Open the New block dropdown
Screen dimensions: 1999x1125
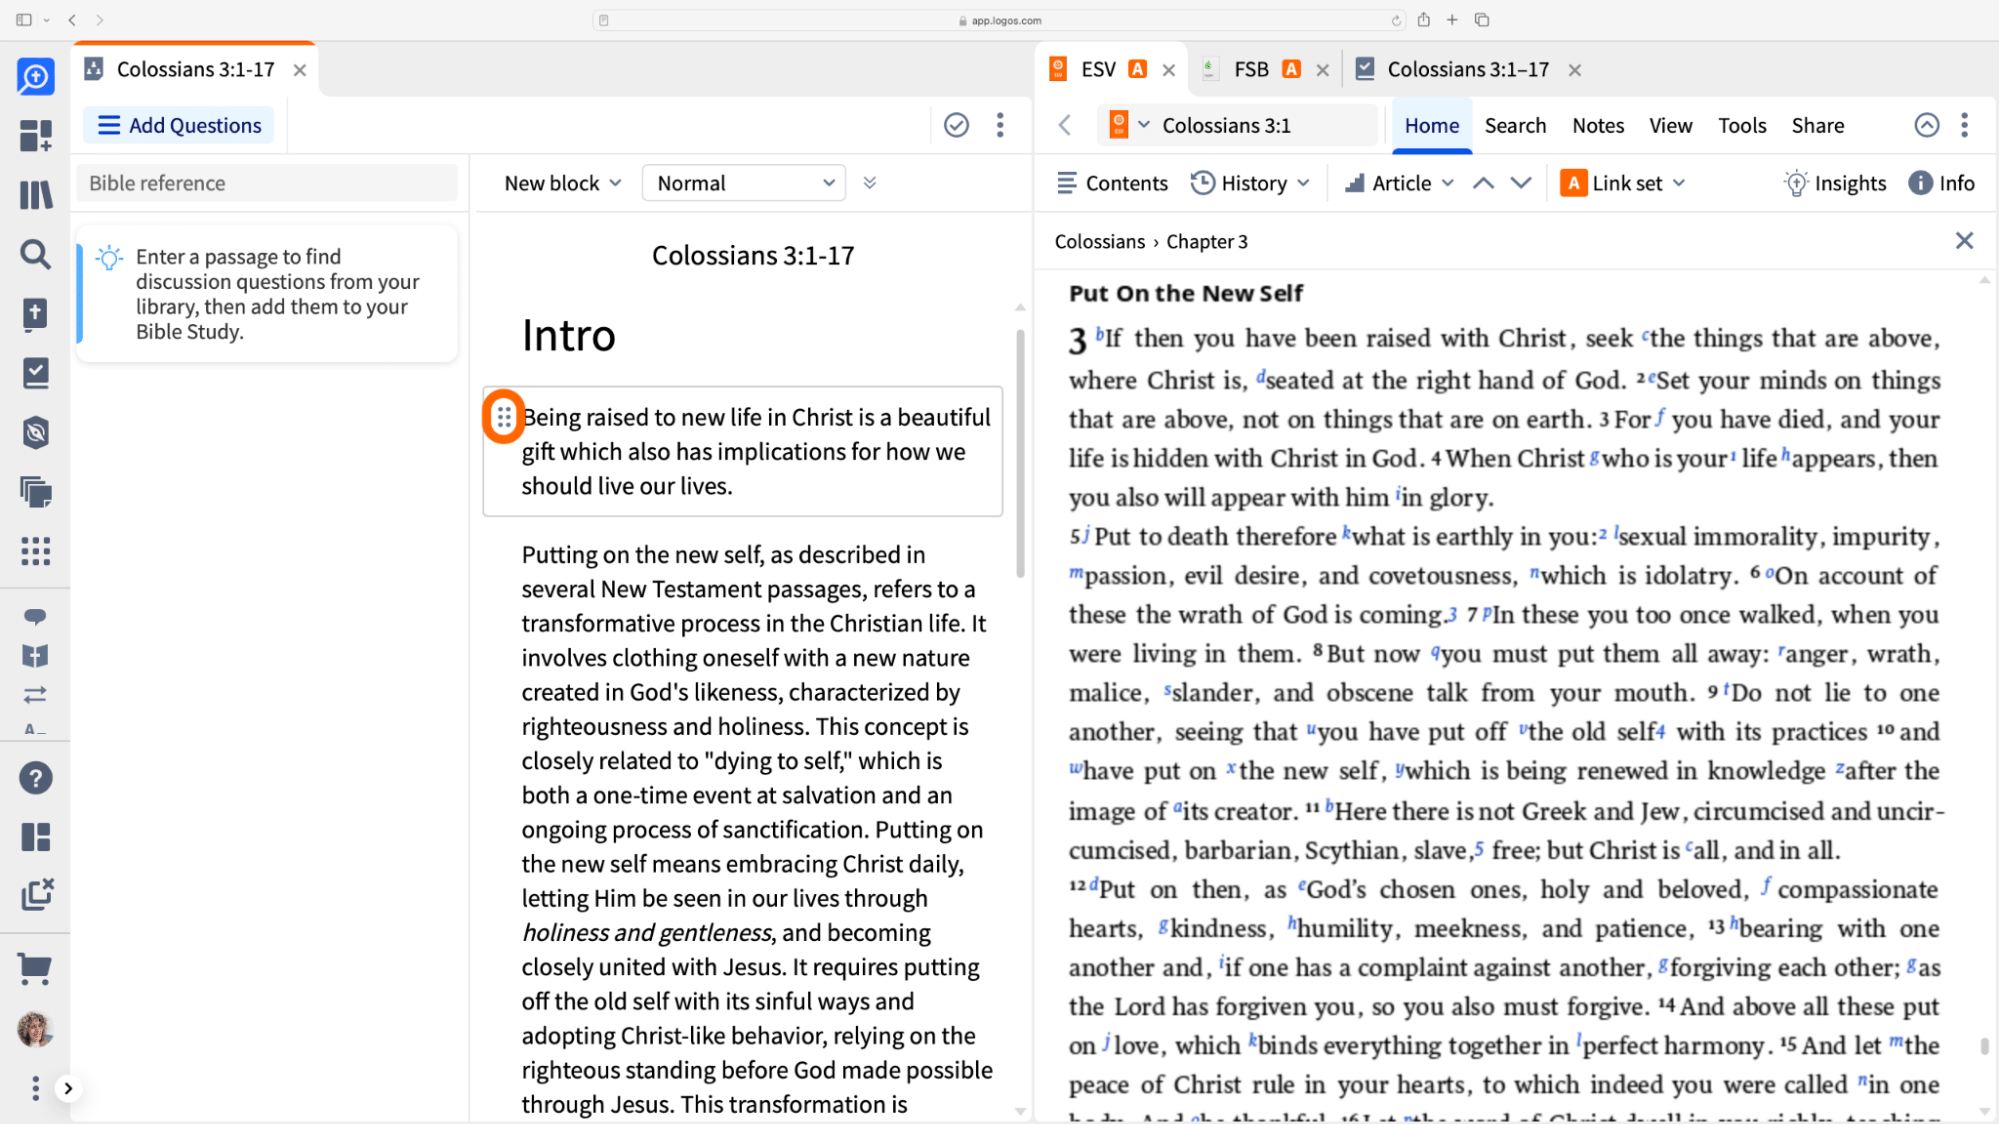pyautogui.click(x=562, y=183)
